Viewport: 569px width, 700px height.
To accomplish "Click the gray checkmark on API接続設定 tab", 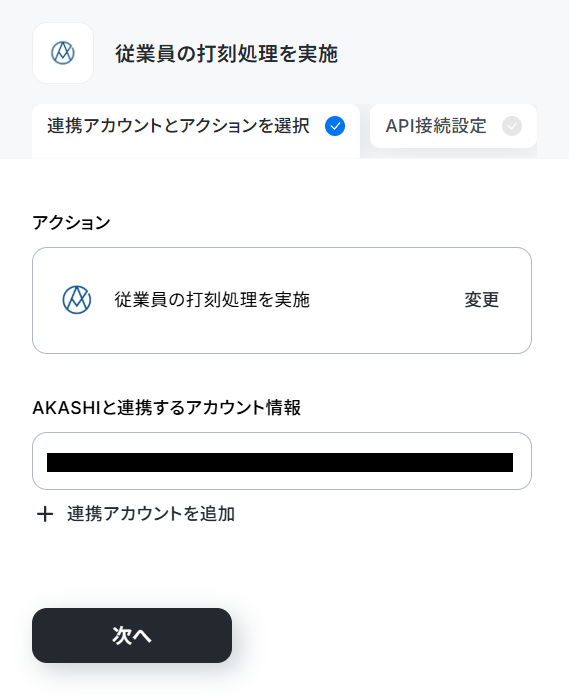I will 512,126.
